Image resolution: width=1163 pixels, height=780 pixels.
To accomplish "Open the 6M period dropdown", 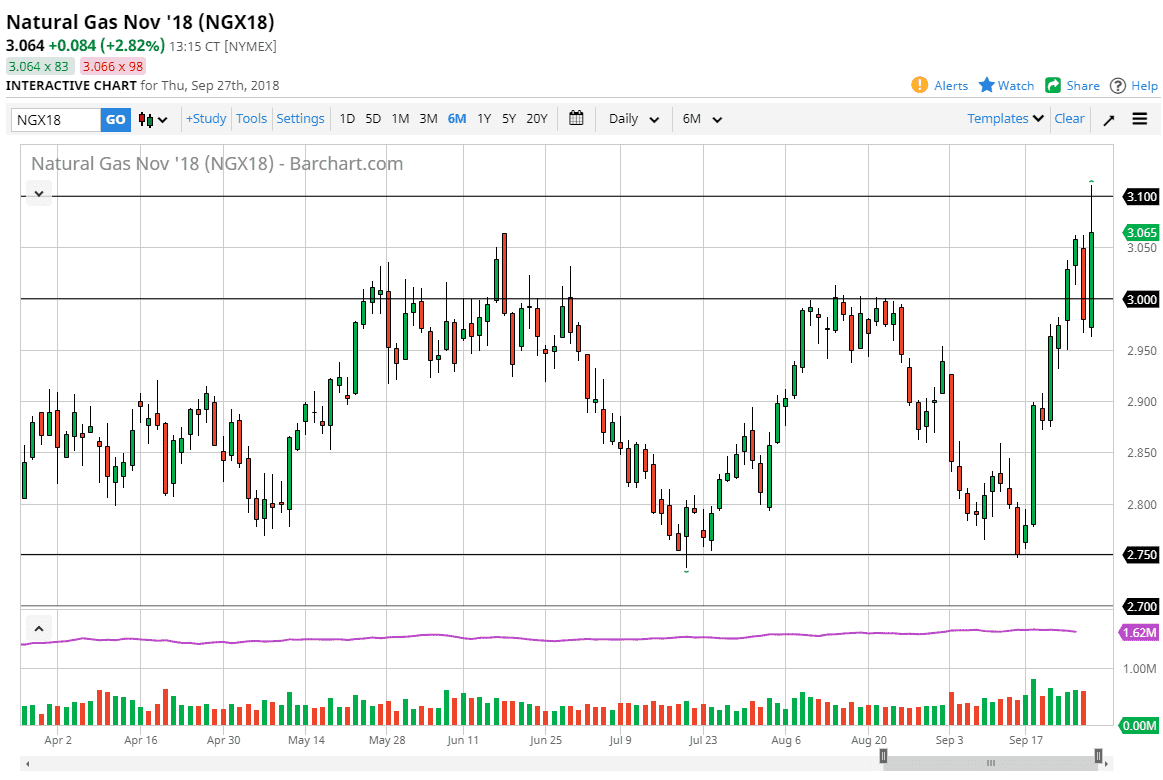I will [702, 119].
